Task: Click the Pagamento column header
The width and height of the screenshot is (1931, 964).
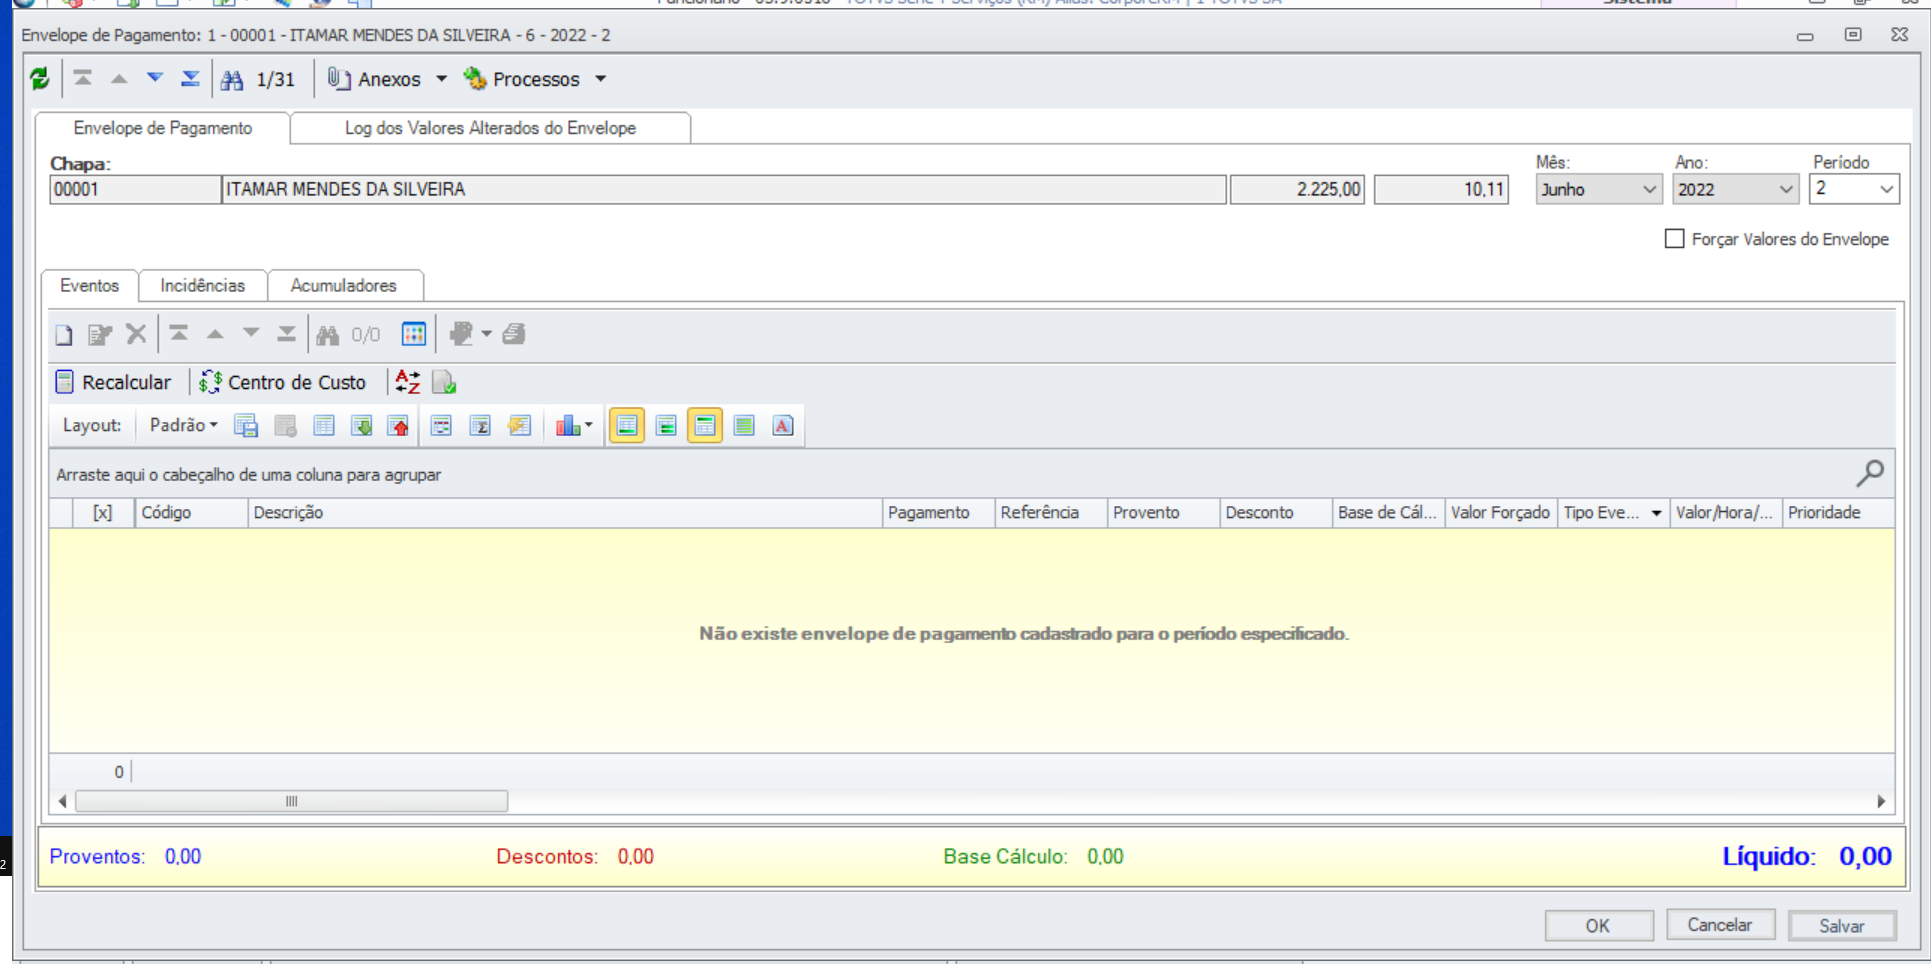Action: (938, 512)
